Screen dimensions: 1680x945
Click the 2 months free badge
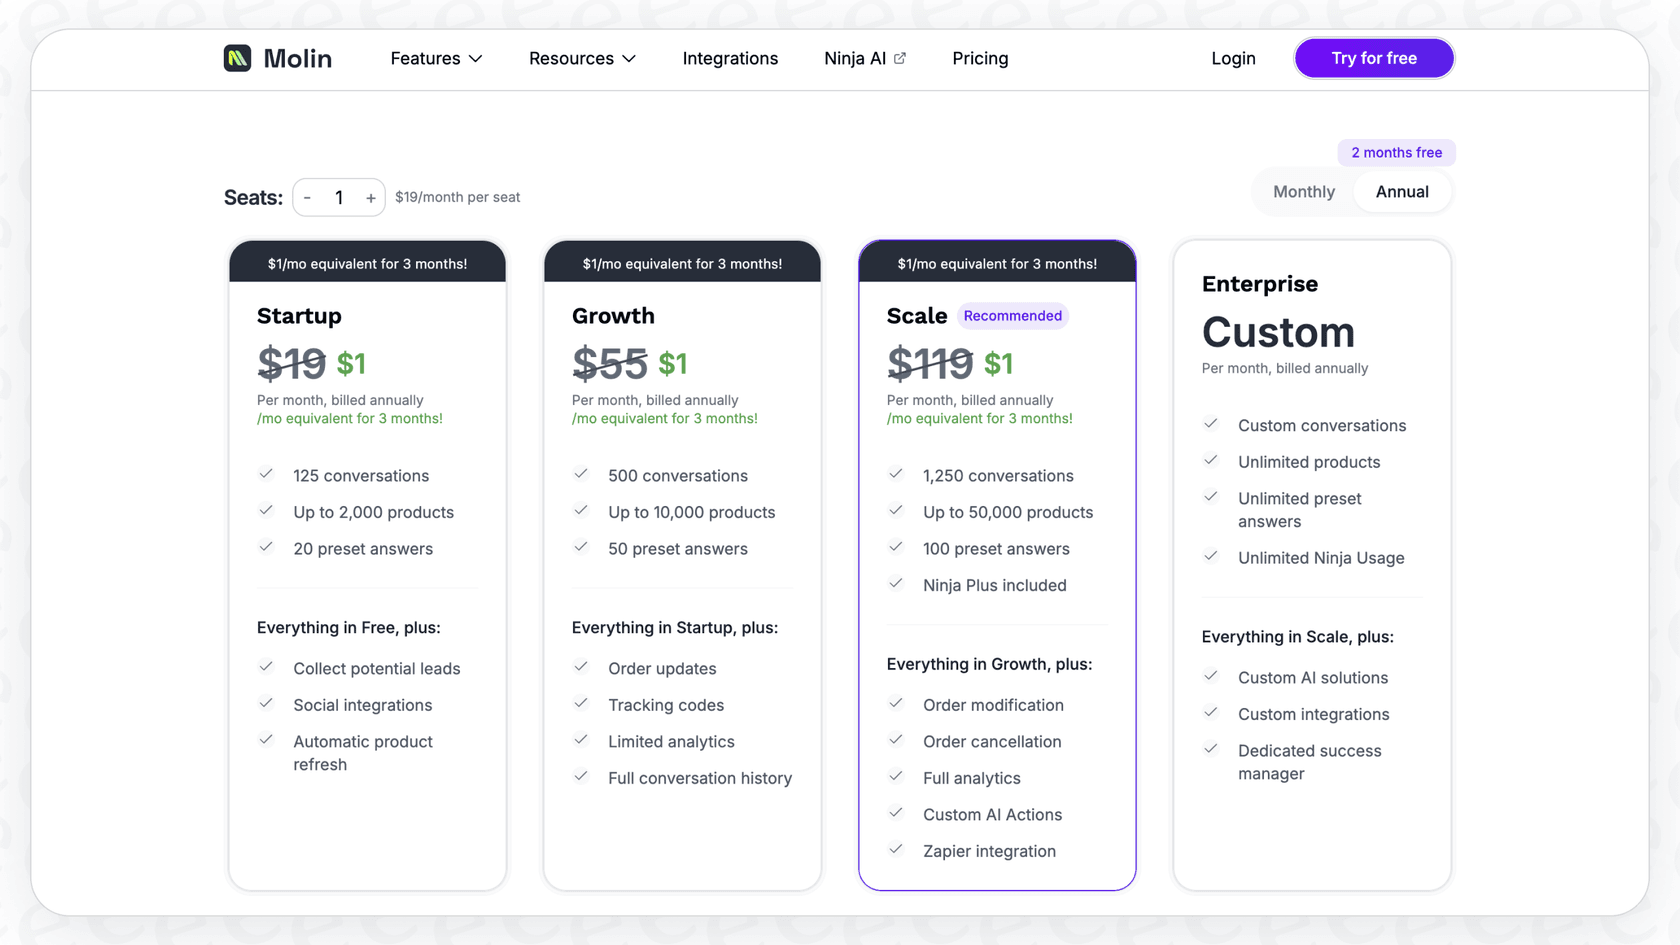(x=1396, y=152)
